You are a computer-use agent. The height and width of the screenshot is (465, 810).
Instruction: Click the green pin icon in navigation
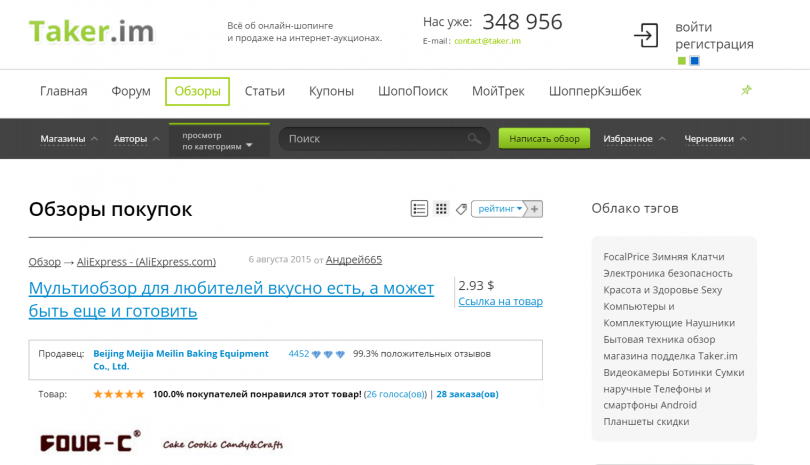point(746,90)
